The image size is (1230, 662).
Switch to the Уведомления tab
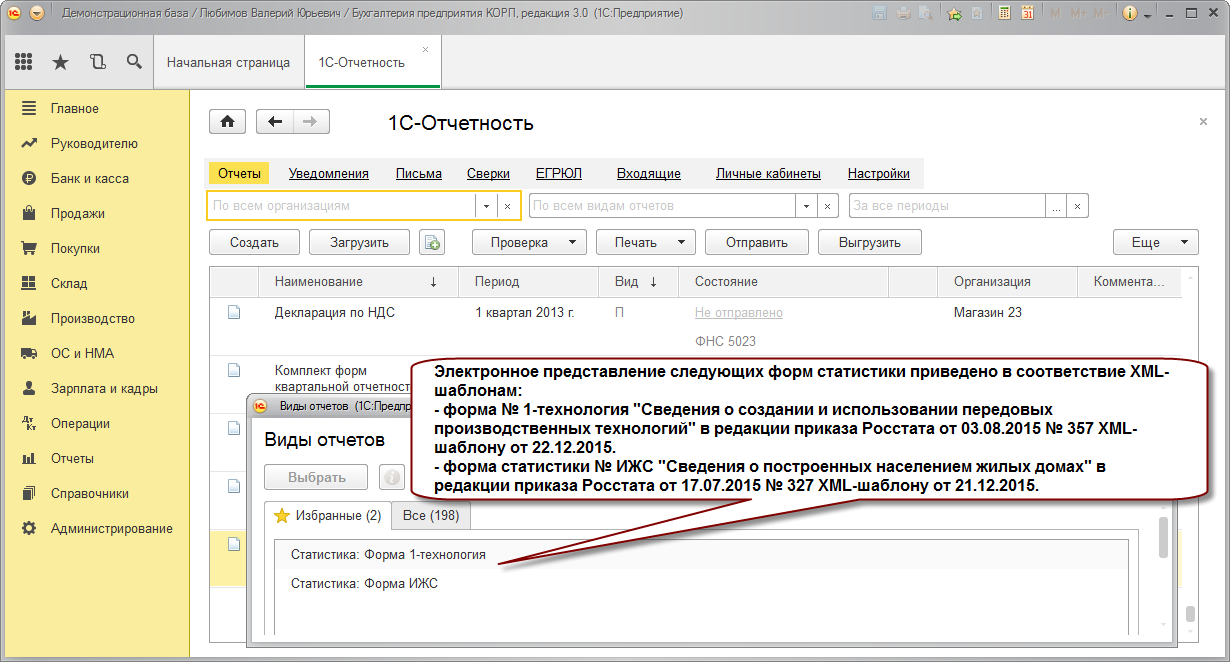[x=329, y=173]
